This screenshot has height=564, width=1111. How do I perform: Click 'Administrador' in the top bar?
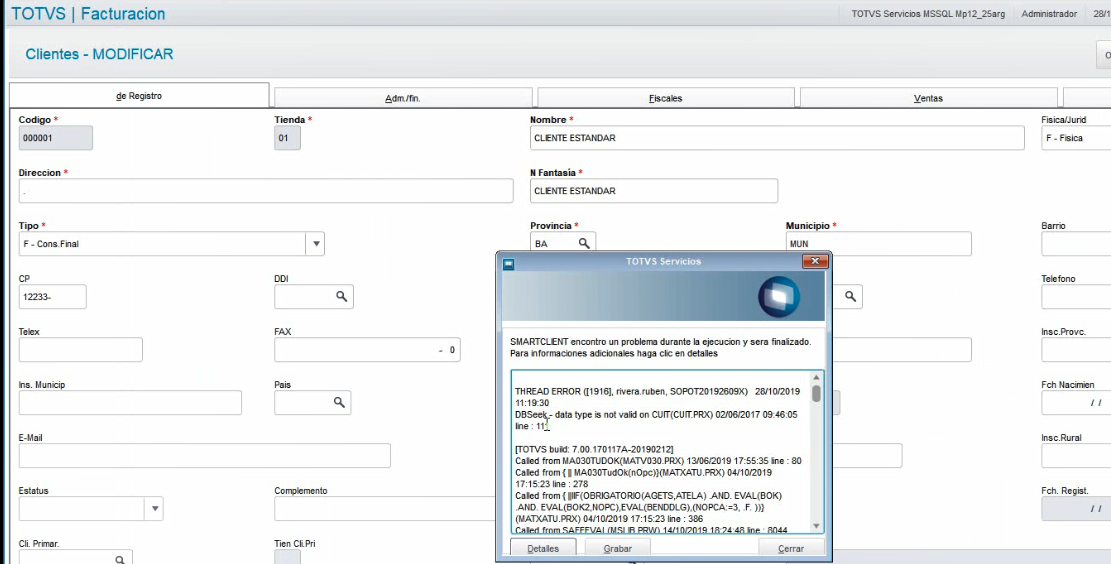pyautogui.click(x=1049, y=14)
